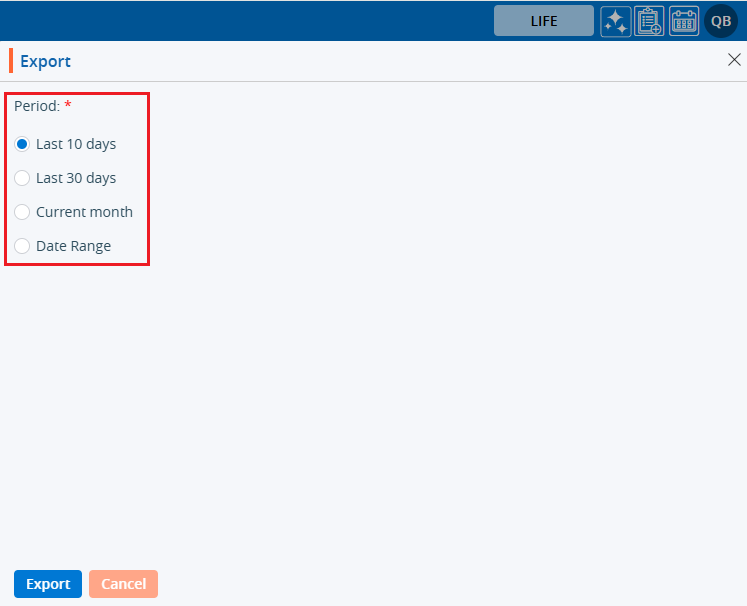747x606 pixels.
Task: Click the Export panel title
Action: click(x=46, y=61)
